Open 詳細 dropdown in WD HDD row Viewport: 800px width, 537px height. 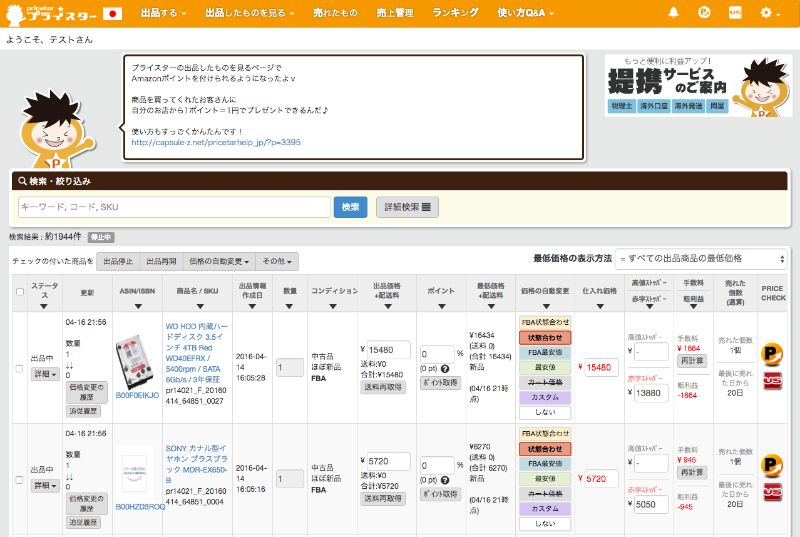click(45, 374)
